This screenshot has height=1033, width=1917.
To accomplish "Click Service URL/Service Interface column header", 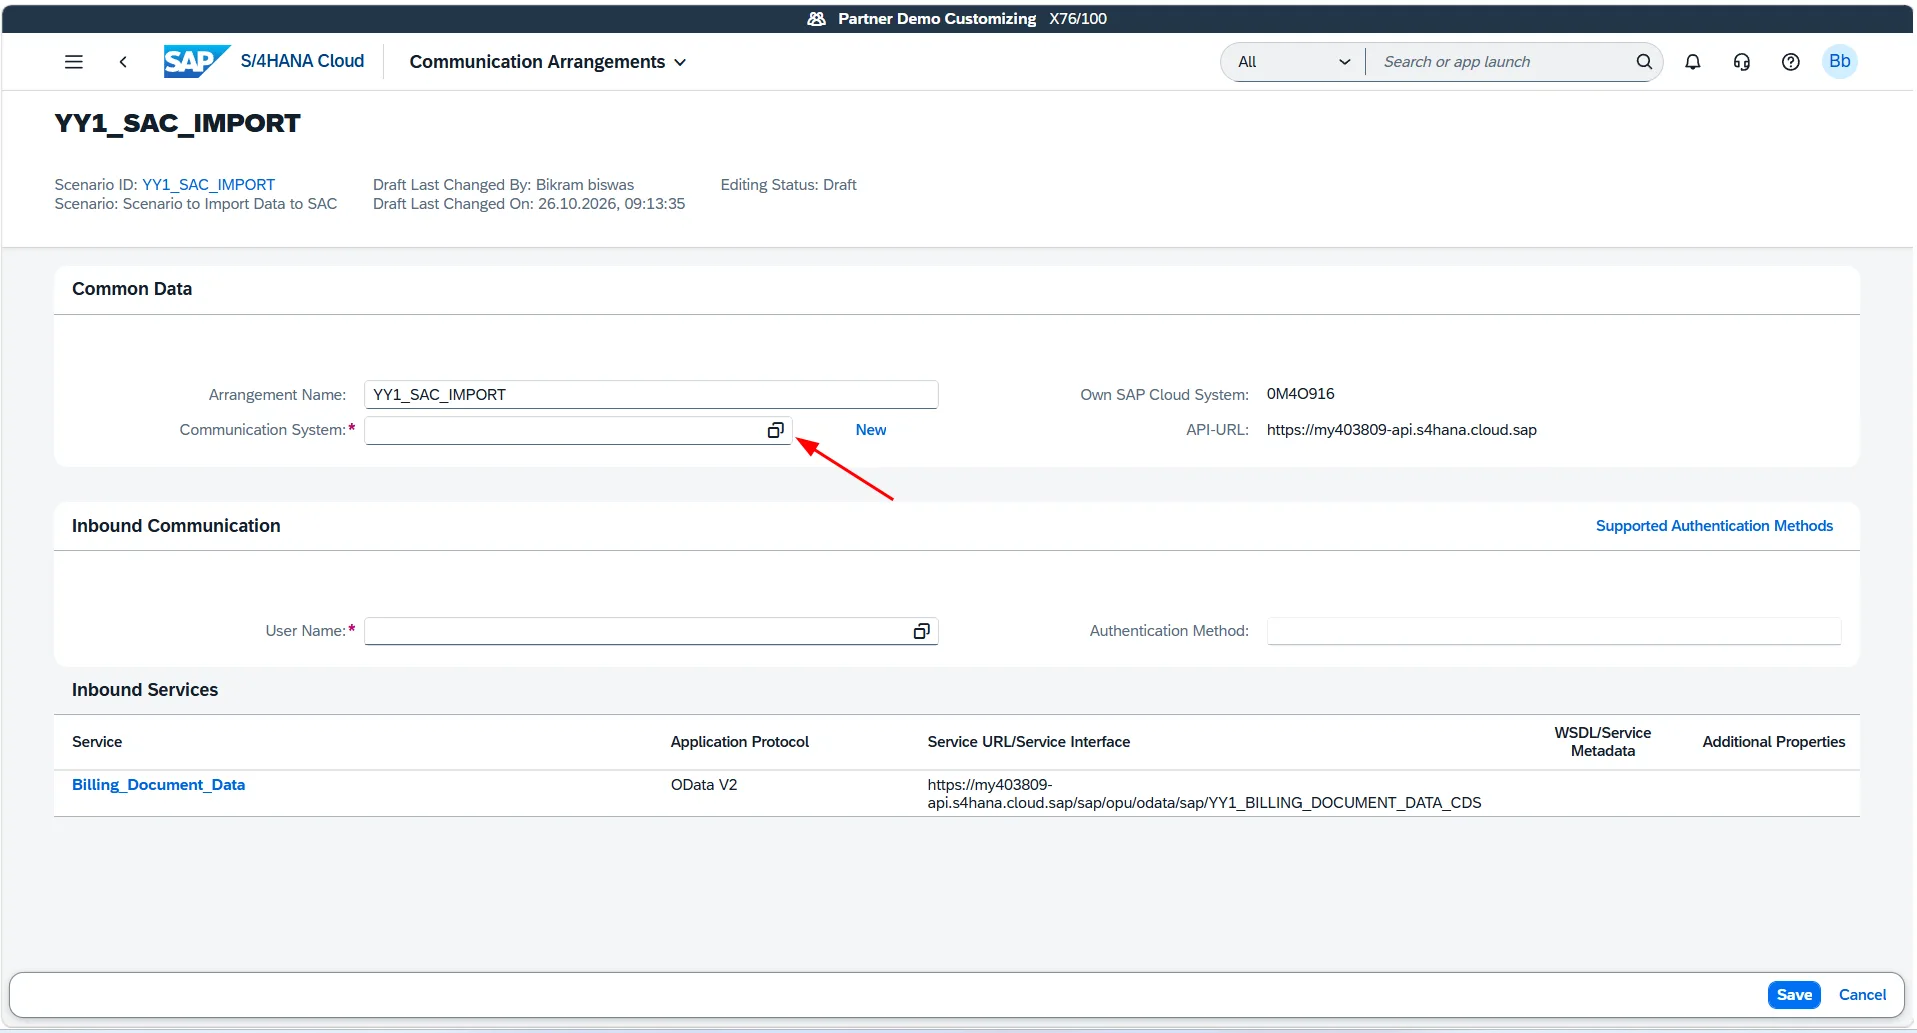I will [x=1028, y=742].
